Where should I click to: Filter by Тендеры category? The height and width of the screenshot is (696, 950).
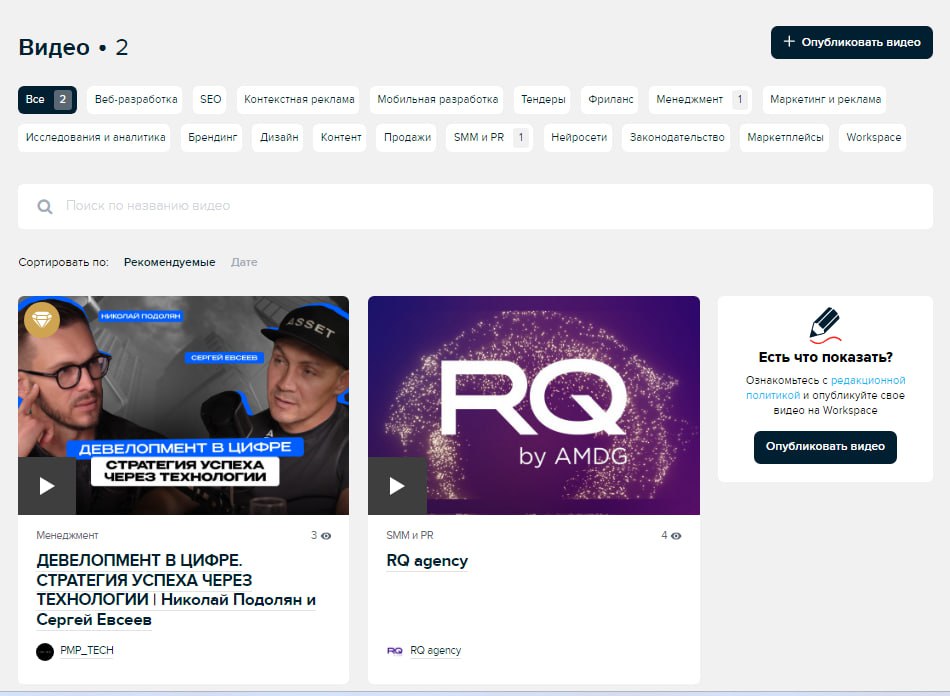tap(543, 99)
